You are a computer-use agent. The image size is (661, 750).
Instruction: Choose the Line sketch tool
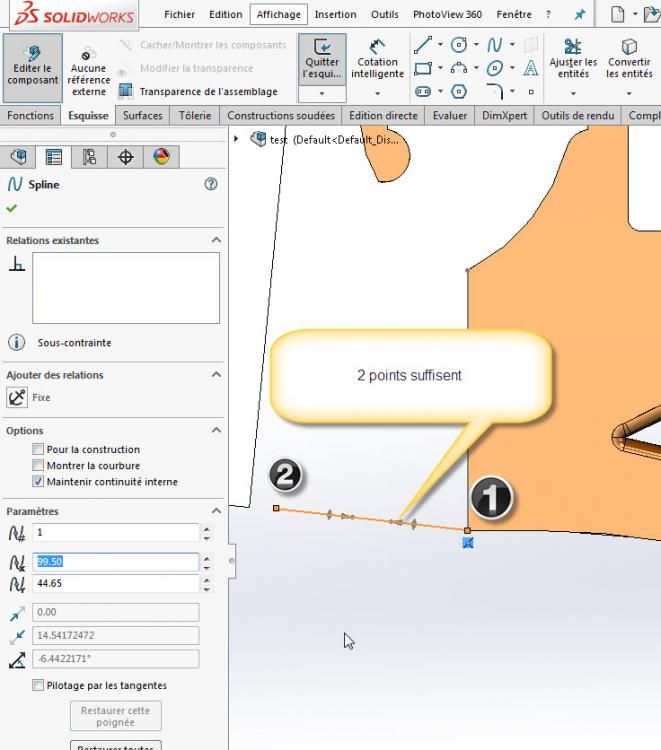(423, 45)
